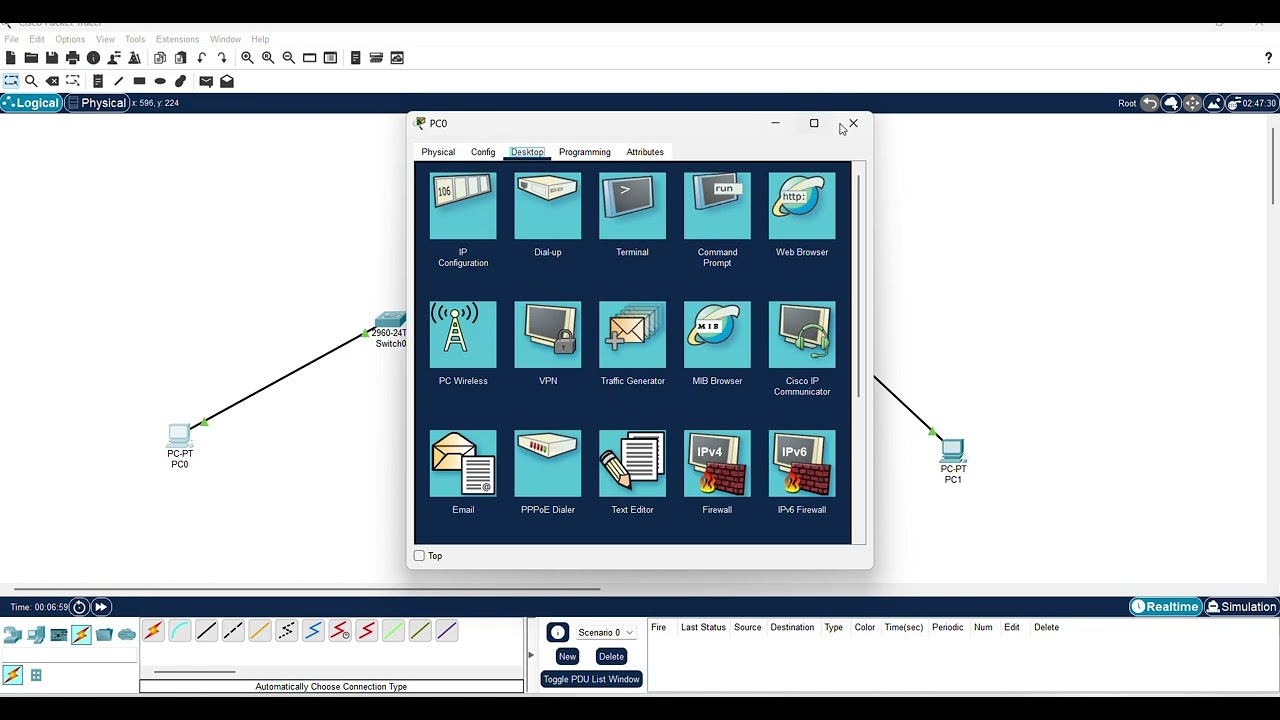Select PC0 device on the workspace

180,436
